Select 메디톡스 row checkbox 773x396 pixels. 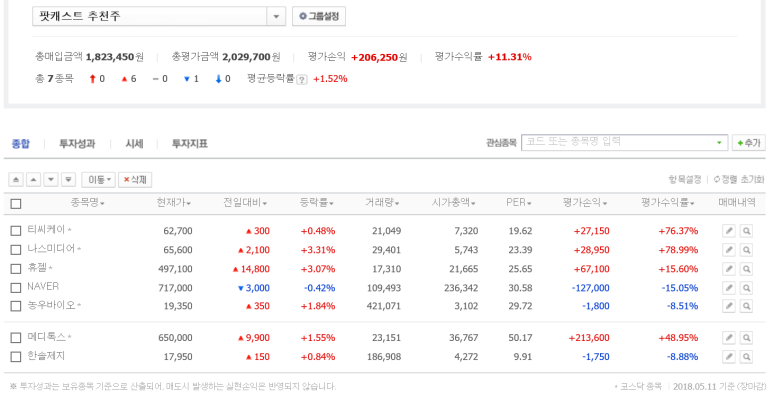click(16, 338)
